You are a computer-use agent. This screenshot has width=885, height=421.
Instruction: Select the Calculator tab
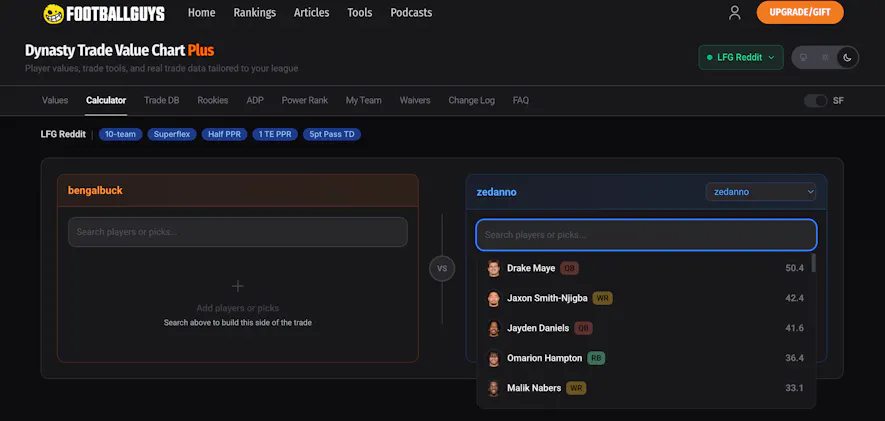point(106,100)
